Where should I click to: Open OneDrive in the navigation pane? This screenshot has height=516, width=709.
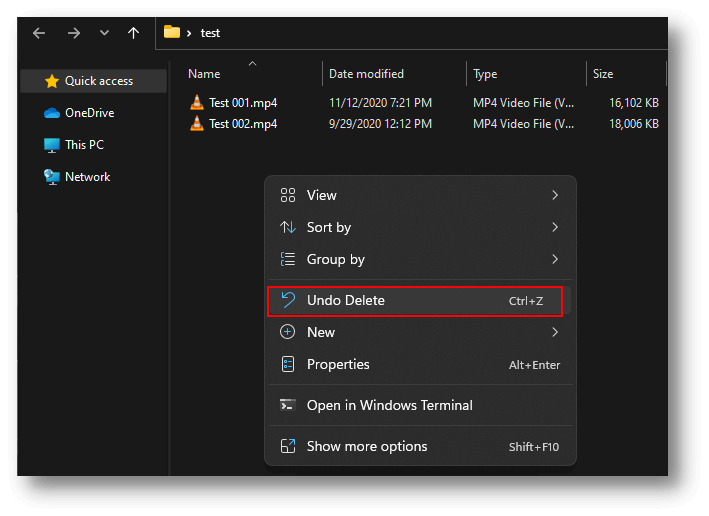(89, 113)
